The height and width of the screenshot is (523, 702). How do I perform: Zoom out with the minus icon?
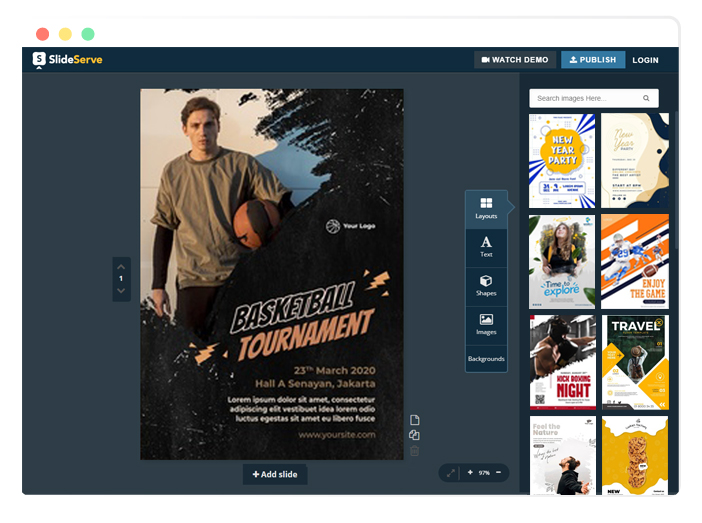point(498,472)
